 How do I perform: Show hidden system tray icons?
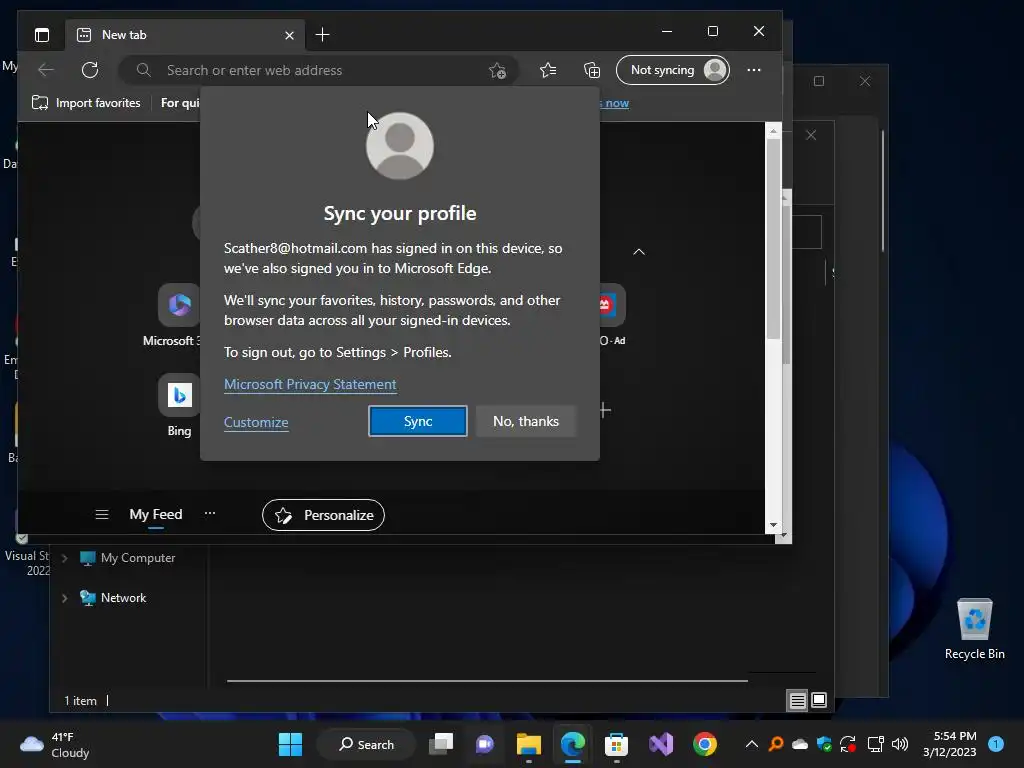[752, 744]
